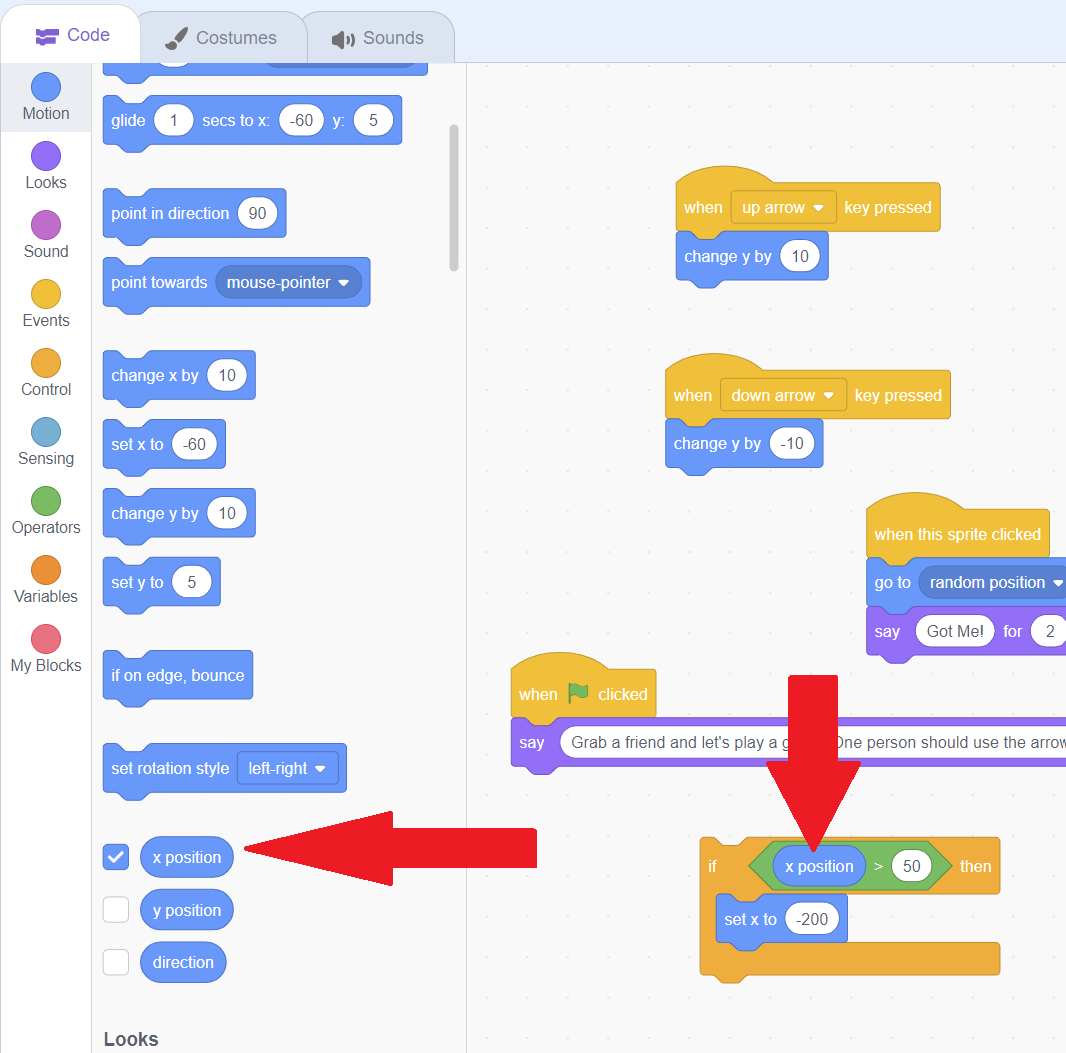Select the Control category circle

pyautogui.click(x=46, y=363)
